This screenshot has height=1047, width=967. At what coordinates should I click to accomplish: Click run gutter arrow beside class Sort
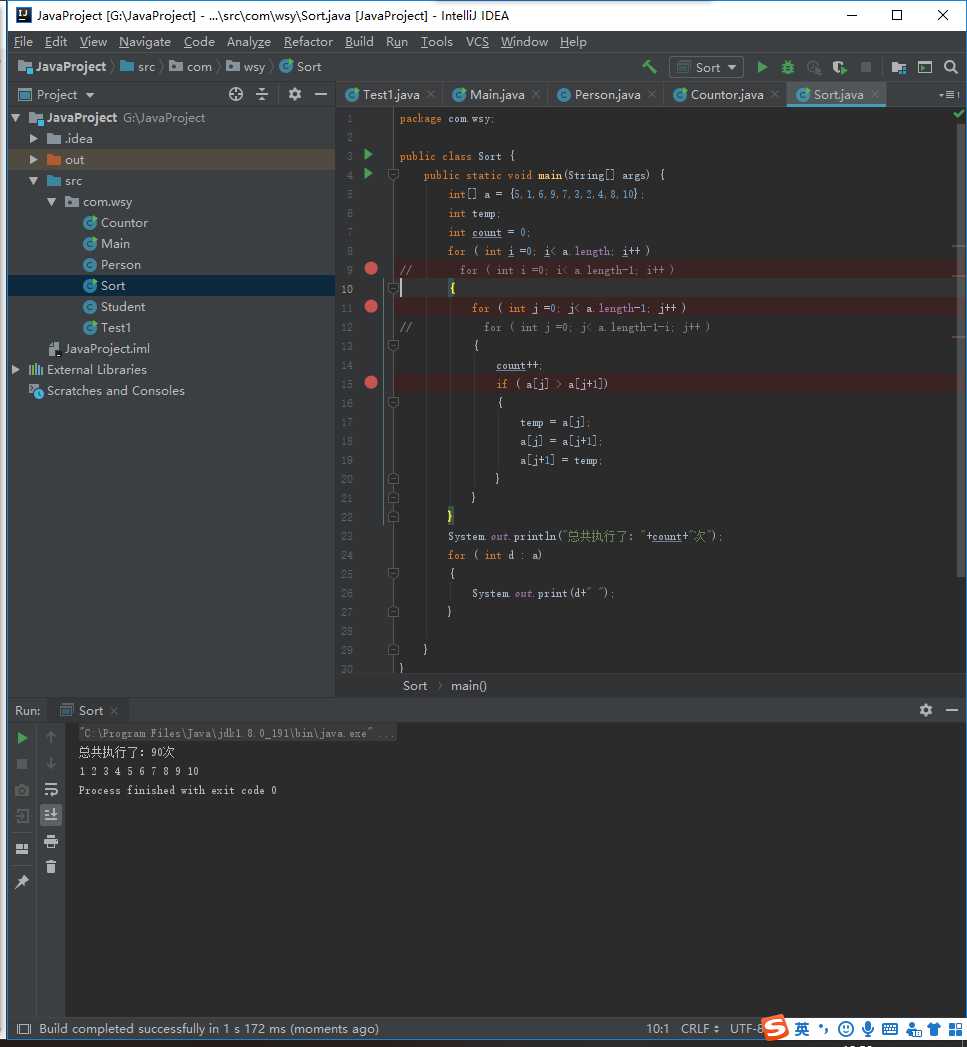coord(368,154)
